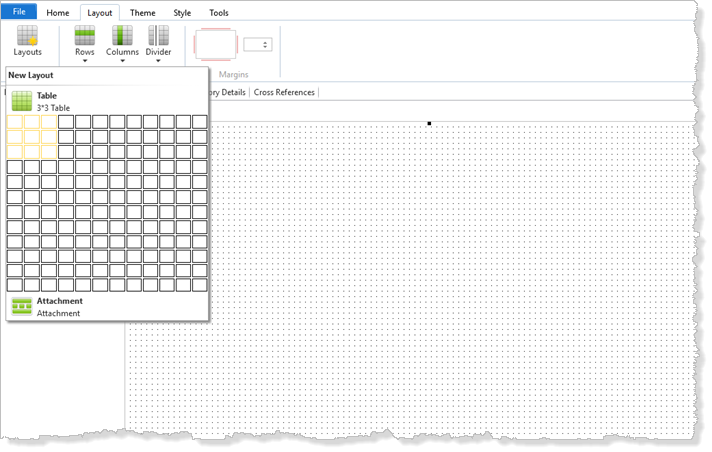Screen dimensions: 712x452
Task: Expand the Rows dropdown arrow
Action: 85,61
